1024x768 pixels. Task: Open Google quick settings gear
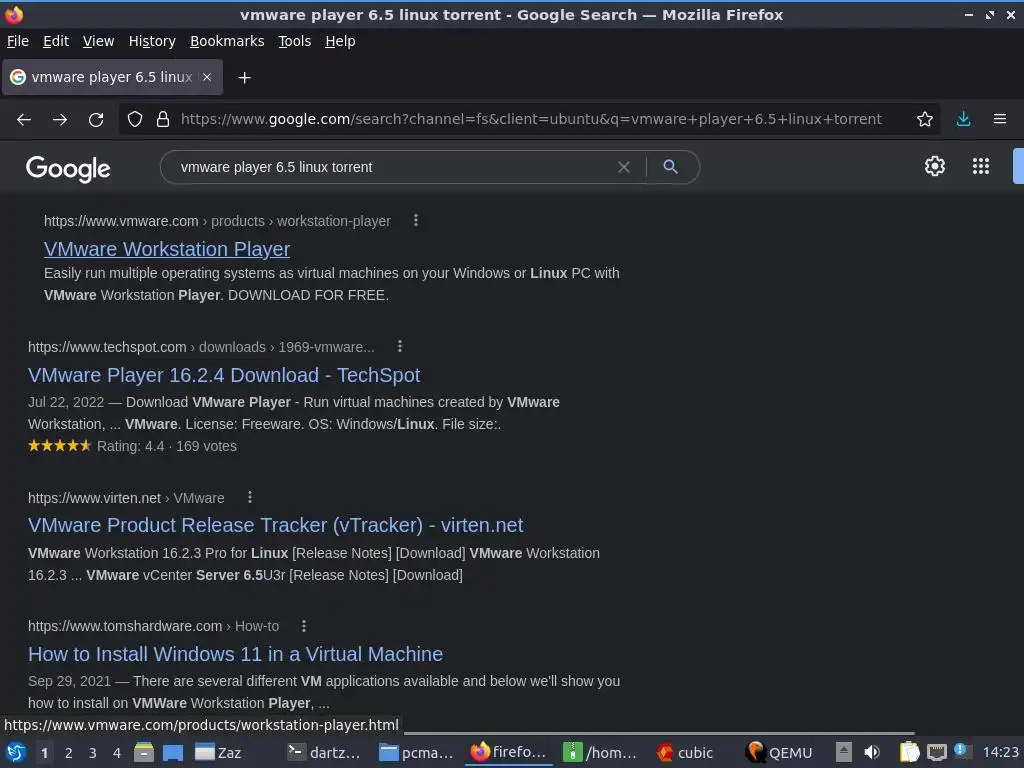[x=935, y=166]
